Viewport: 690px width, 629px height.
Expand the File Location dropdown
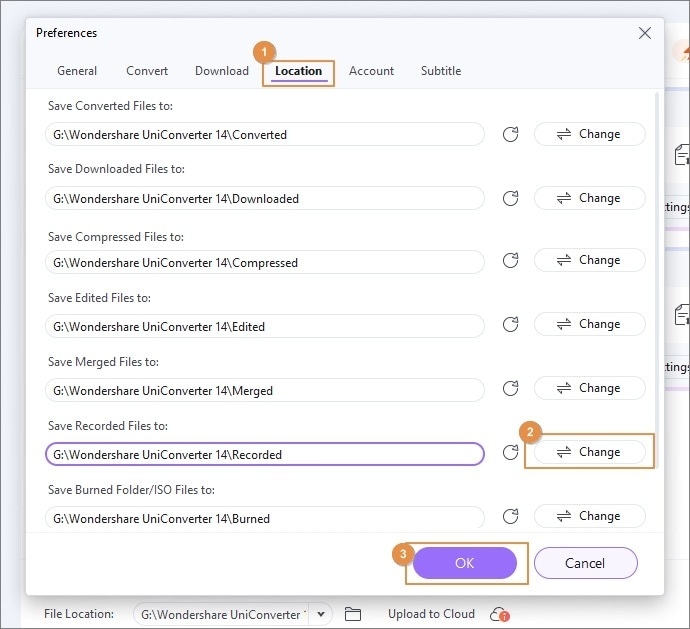click(x=320, y=614)
